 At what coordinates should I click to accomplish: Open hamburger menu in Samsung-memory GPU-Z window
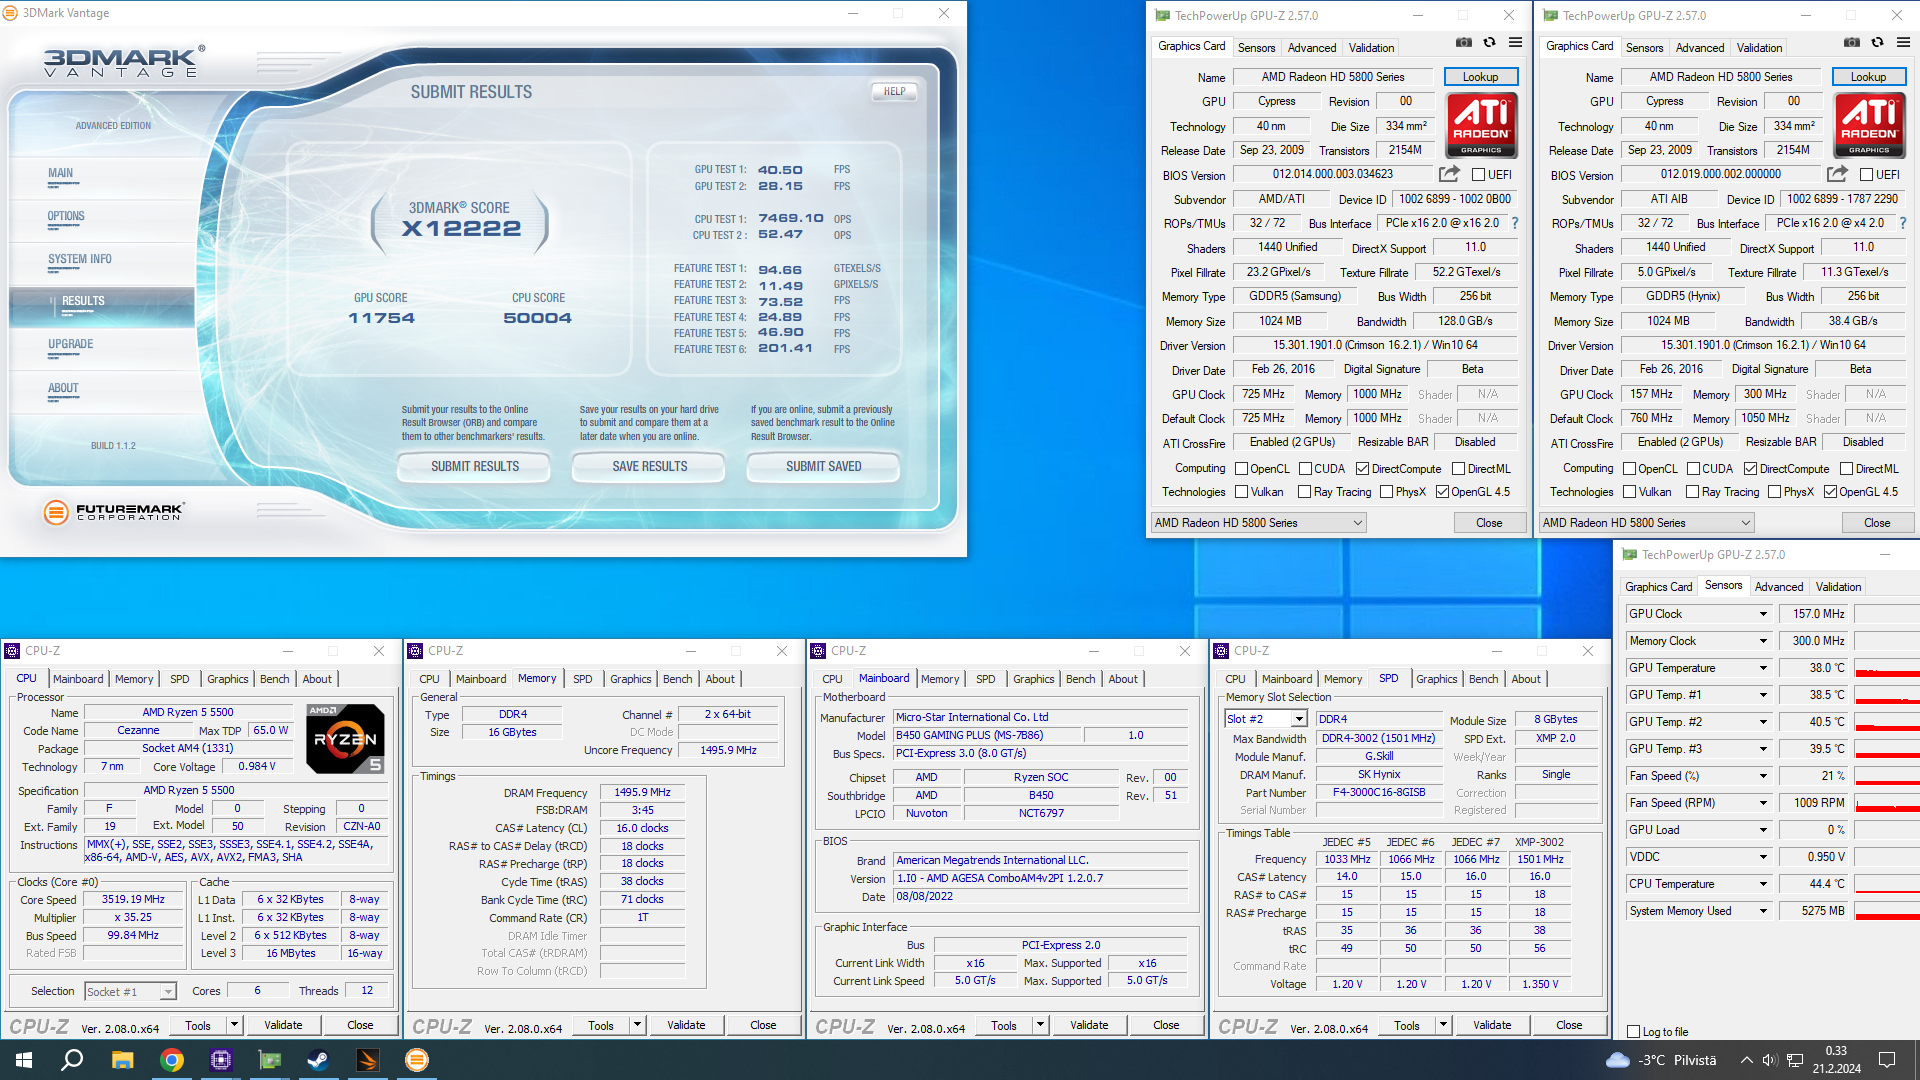coord(1515,42)
